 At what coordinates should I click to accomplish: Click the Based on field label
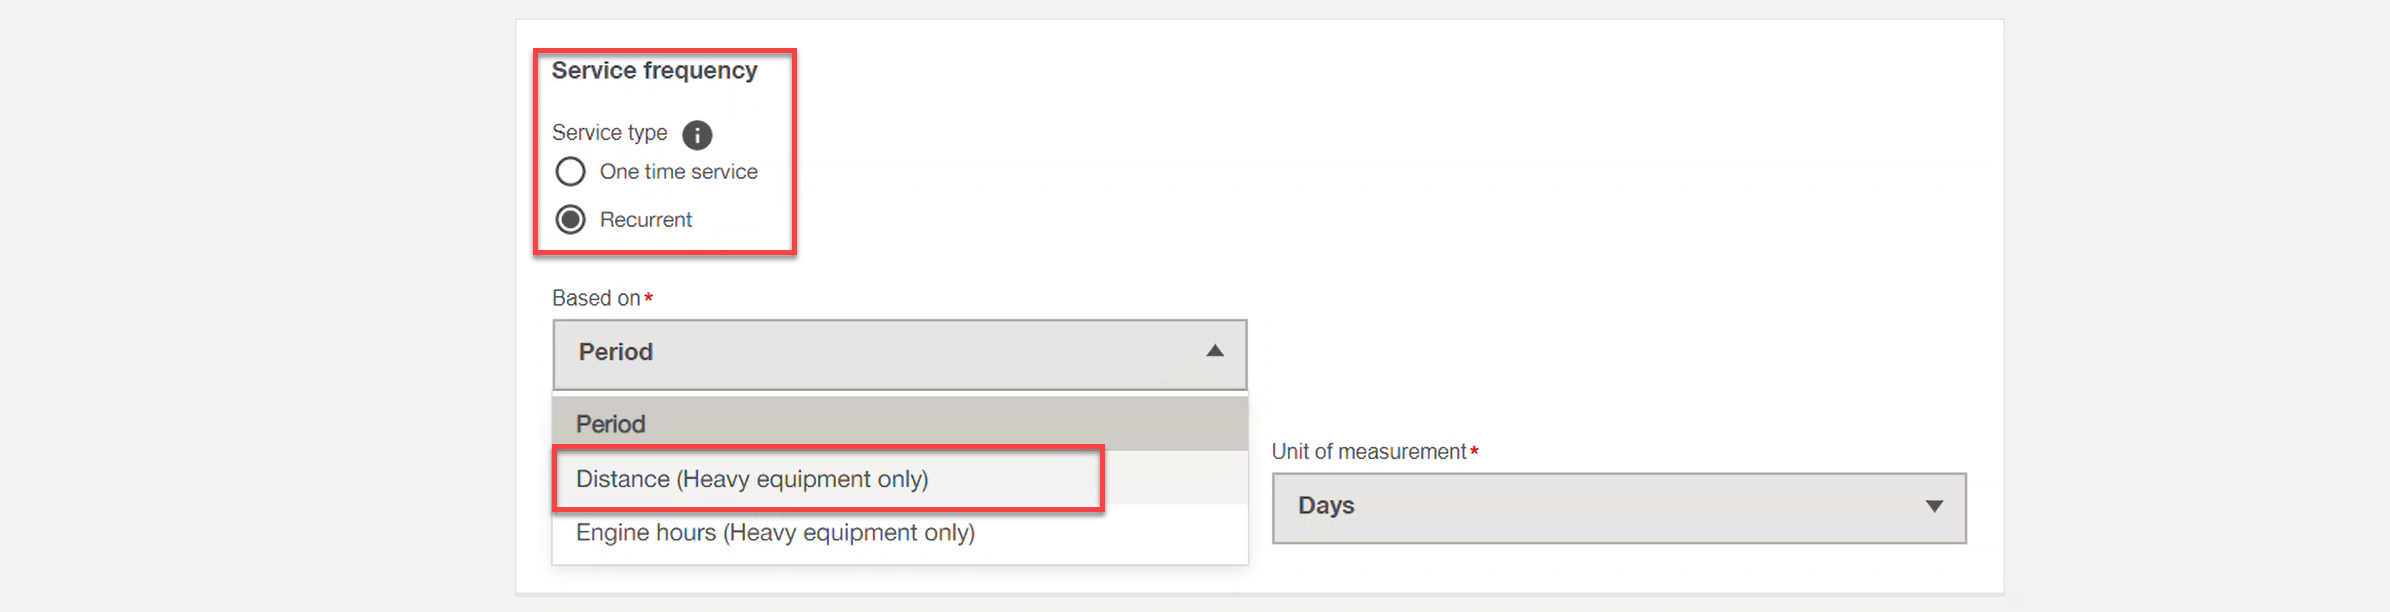point(596,298)
